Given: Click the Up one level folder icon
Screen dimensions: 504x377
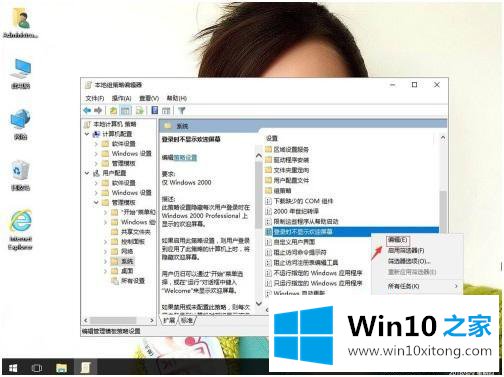Looking at the screenshot, I should (x=113, y=111).
